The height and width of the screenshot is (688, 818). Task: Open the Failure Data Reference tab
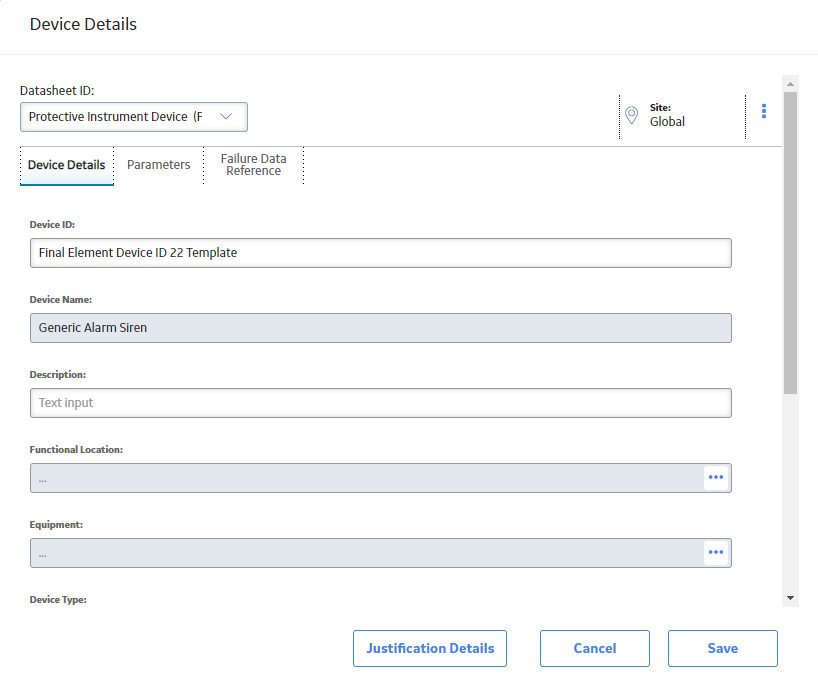[x=254, y=165]
